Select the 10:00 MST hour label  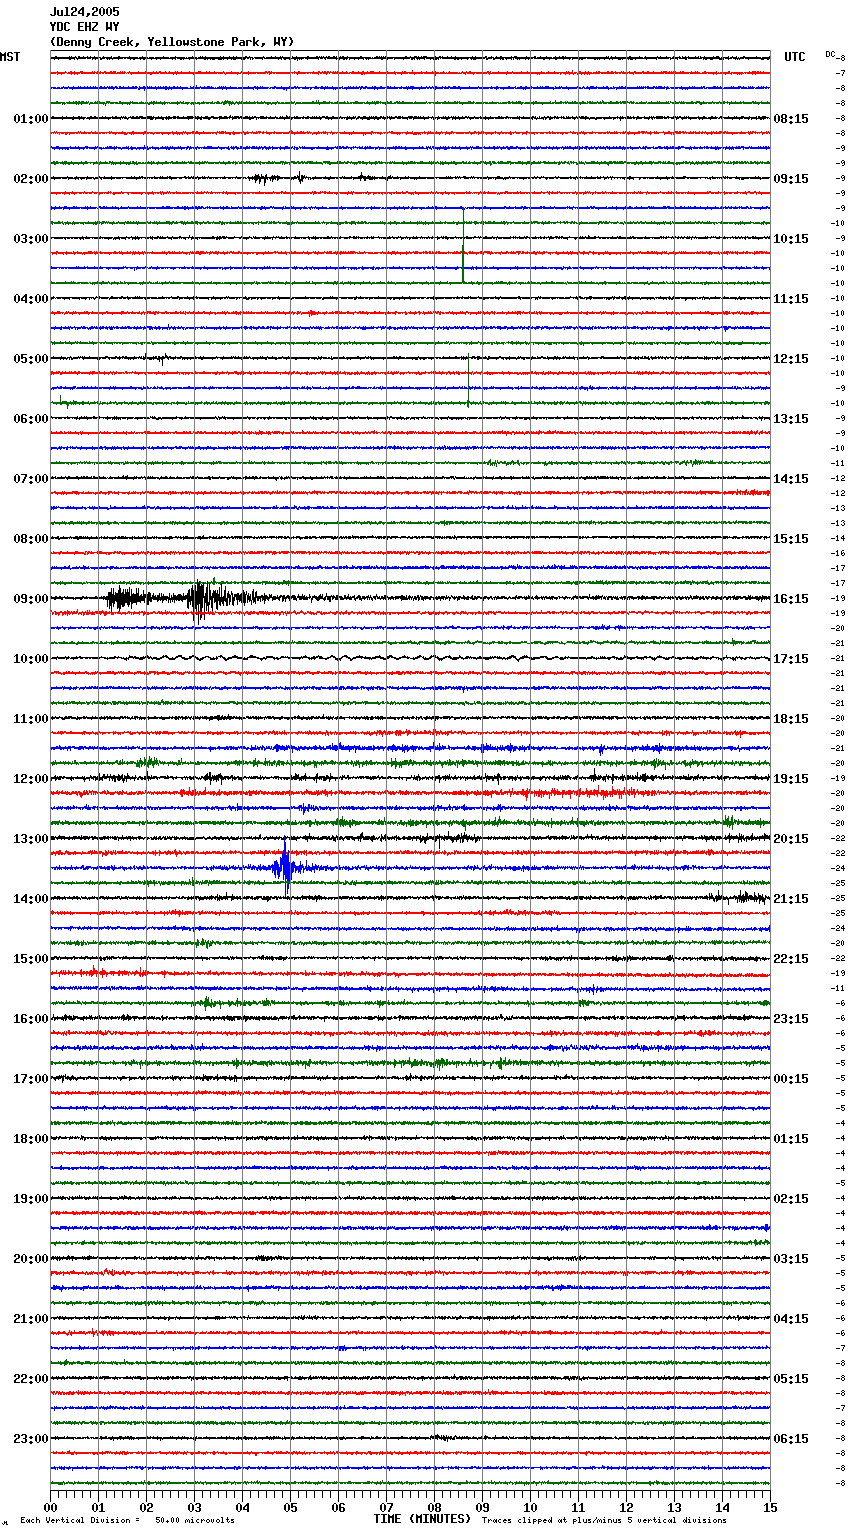[30, 659]
